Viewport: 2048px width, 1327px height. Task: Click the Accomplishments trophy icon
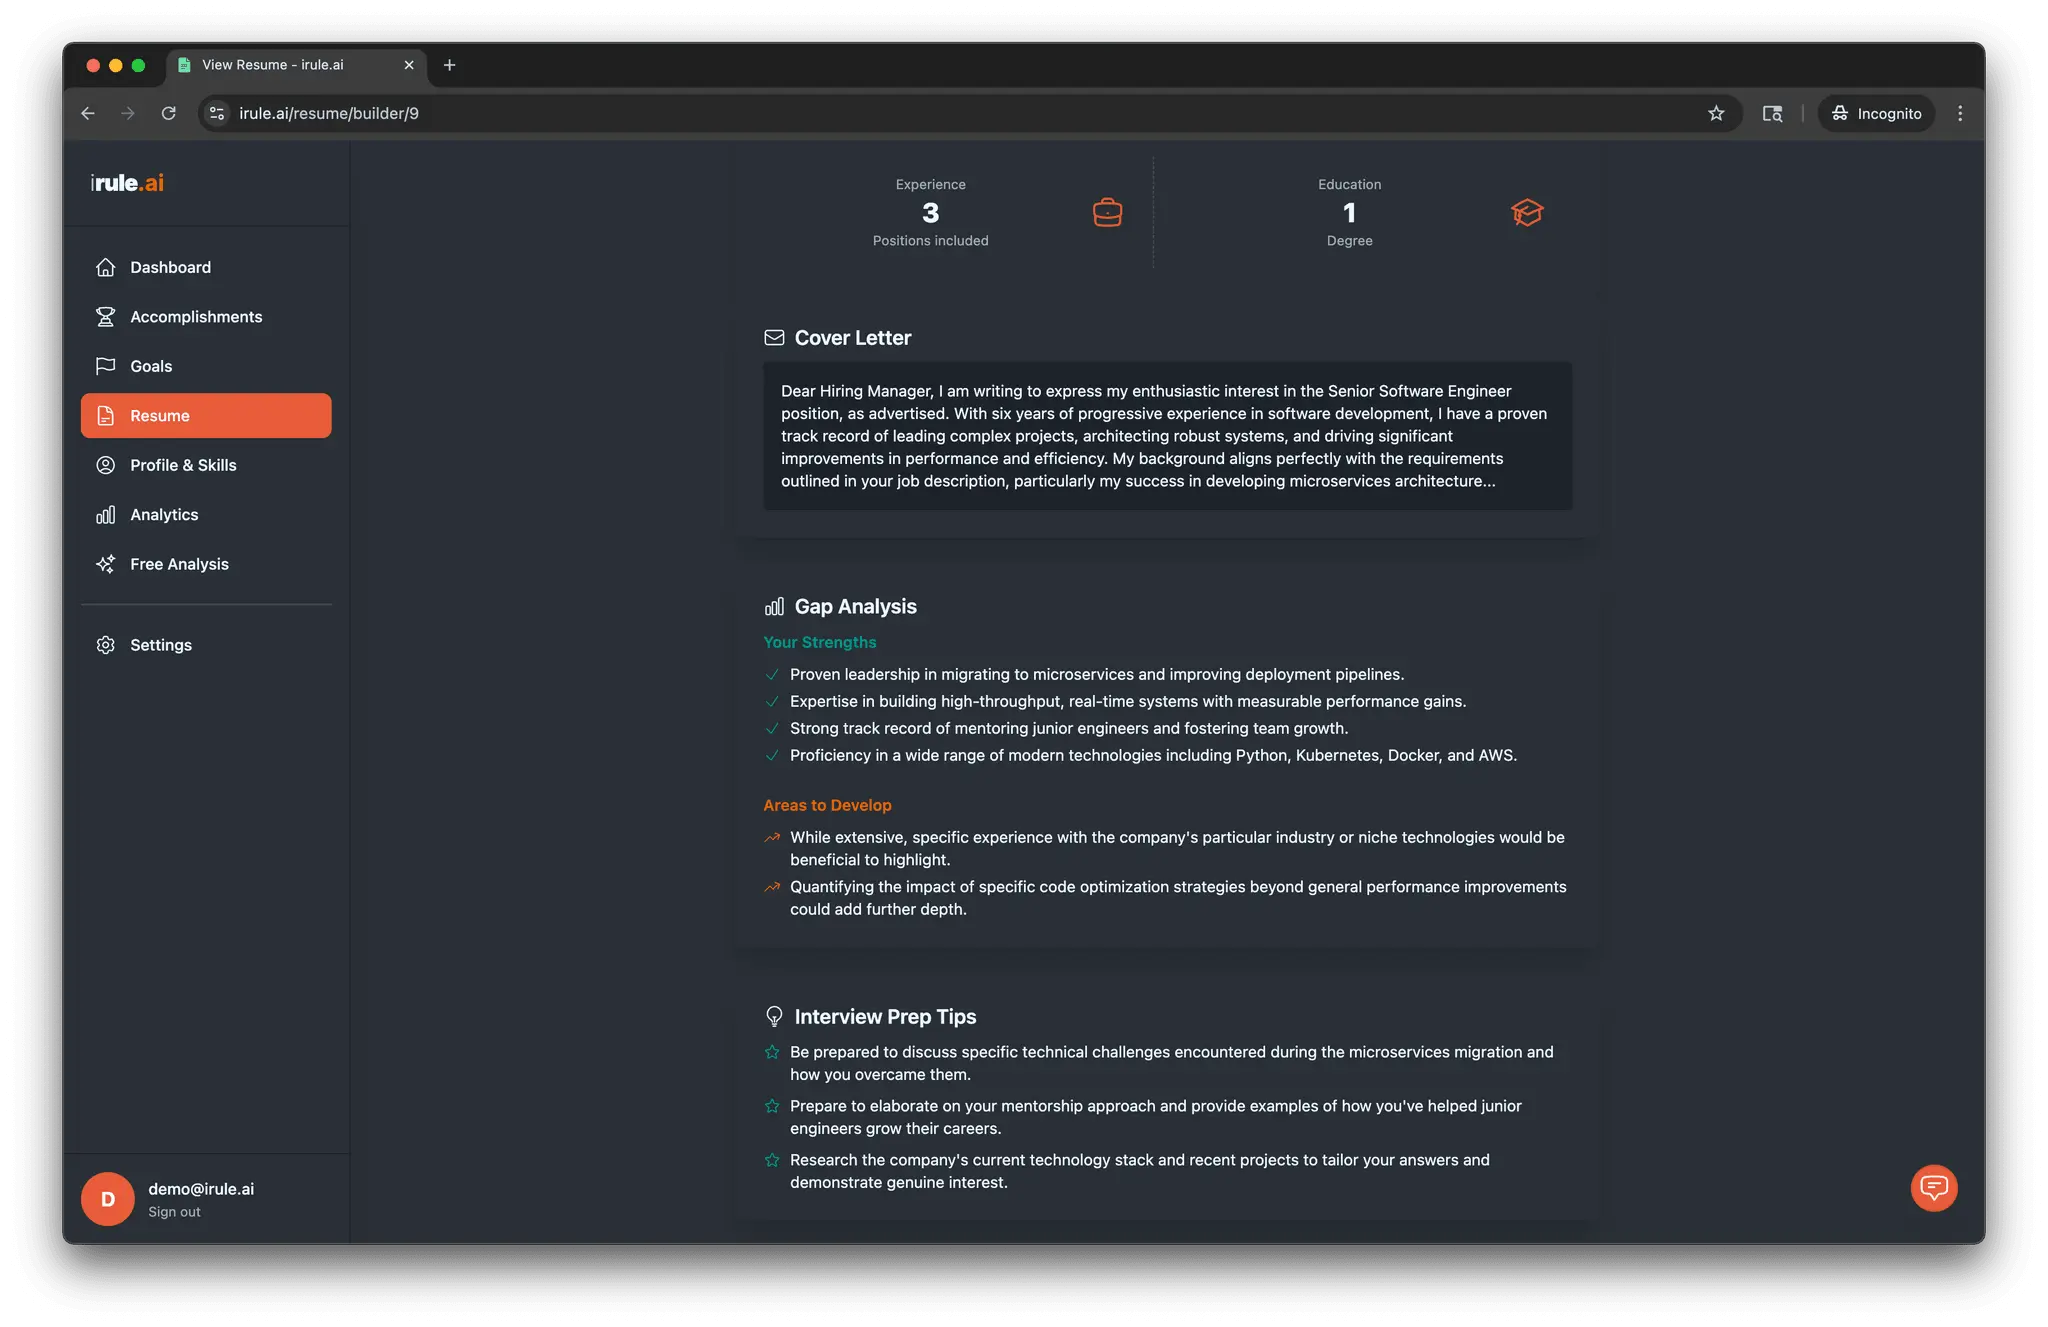(x=105, y=316)
